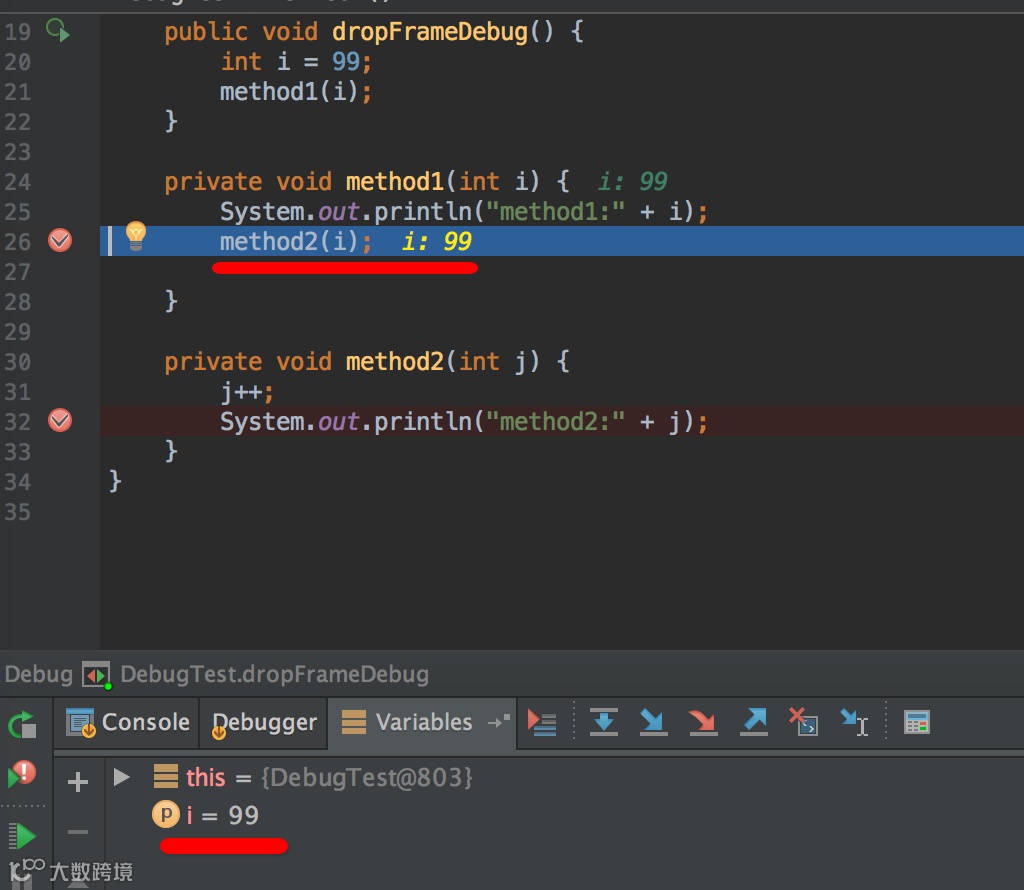
Task: Click line number 27 in the gutter
Action: [18, 272]
